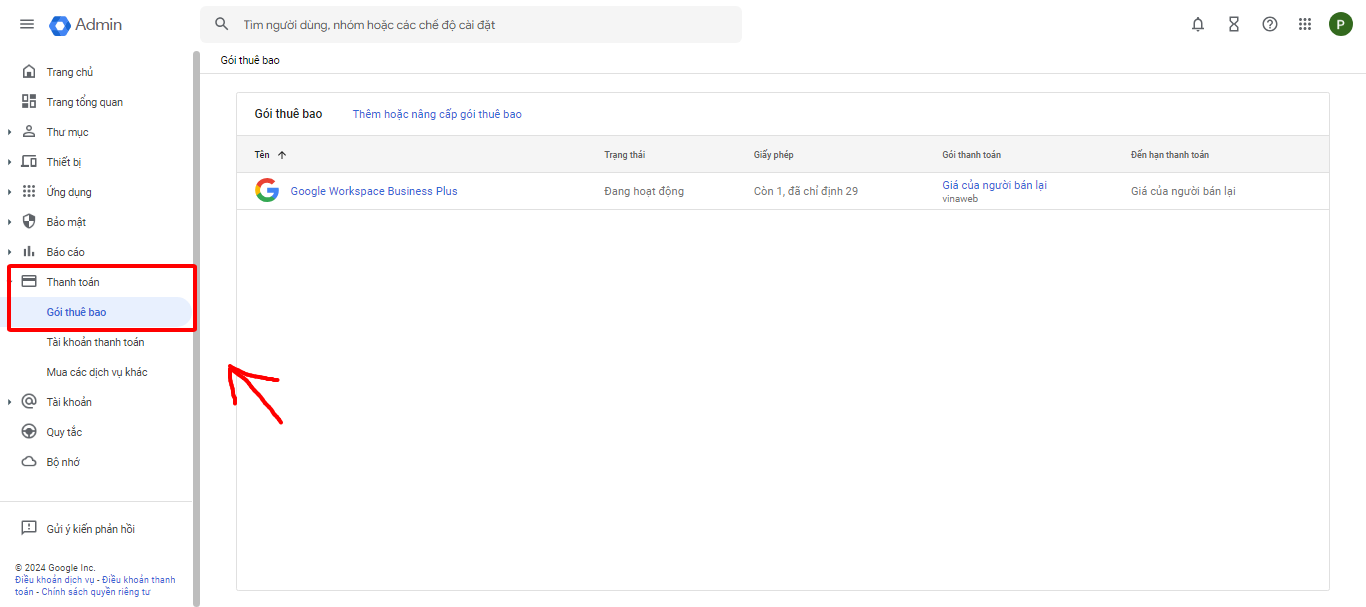Expand the Thiết bị section arrow
1366x607 pixels.
[x=10, y=162]
